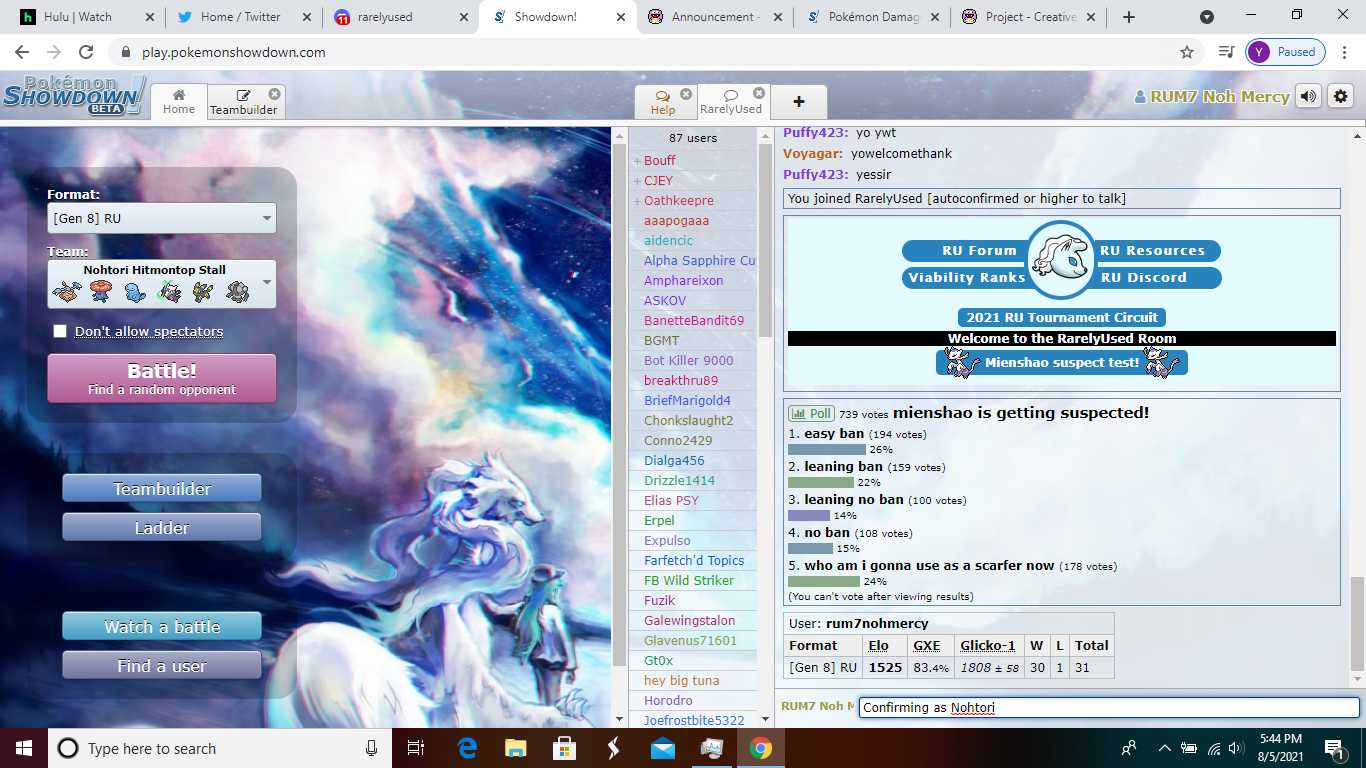This screenshot has width=1366, height=768.
Task: Close the Teambuilder tab
Action: point(274,93)
